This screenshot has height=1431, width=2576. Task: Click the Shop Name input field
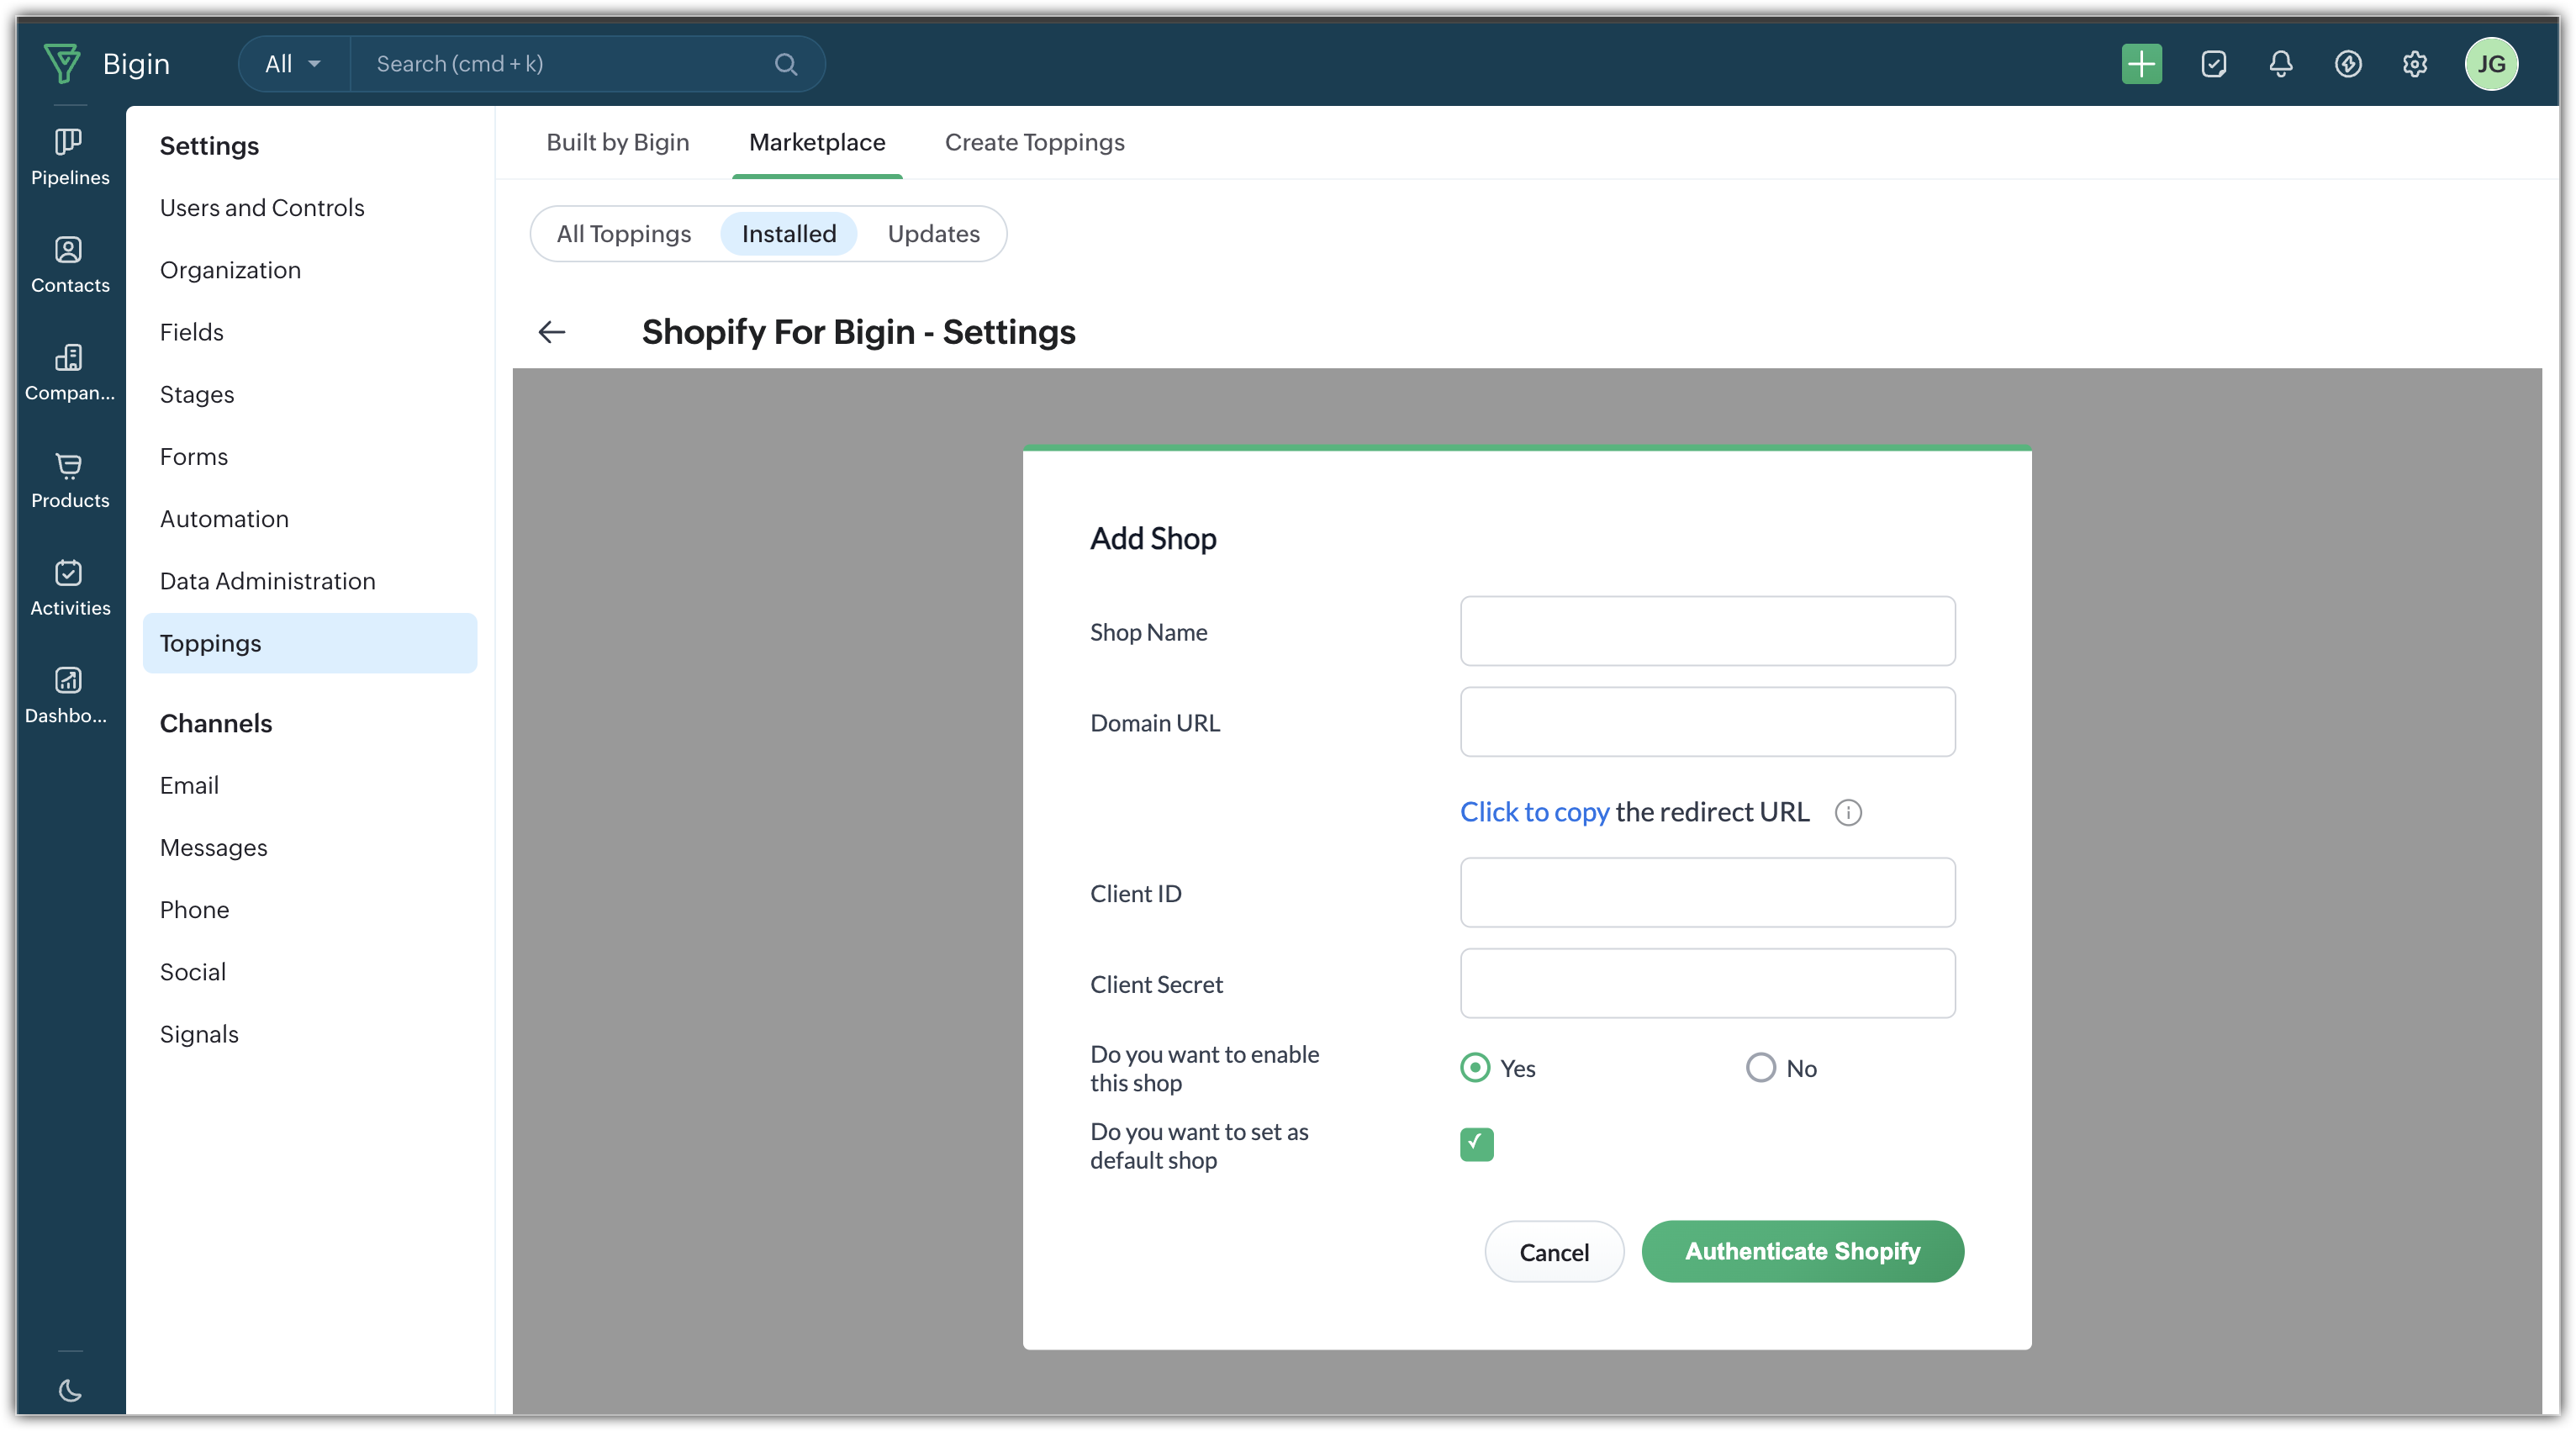click(x=1707, y=631)
